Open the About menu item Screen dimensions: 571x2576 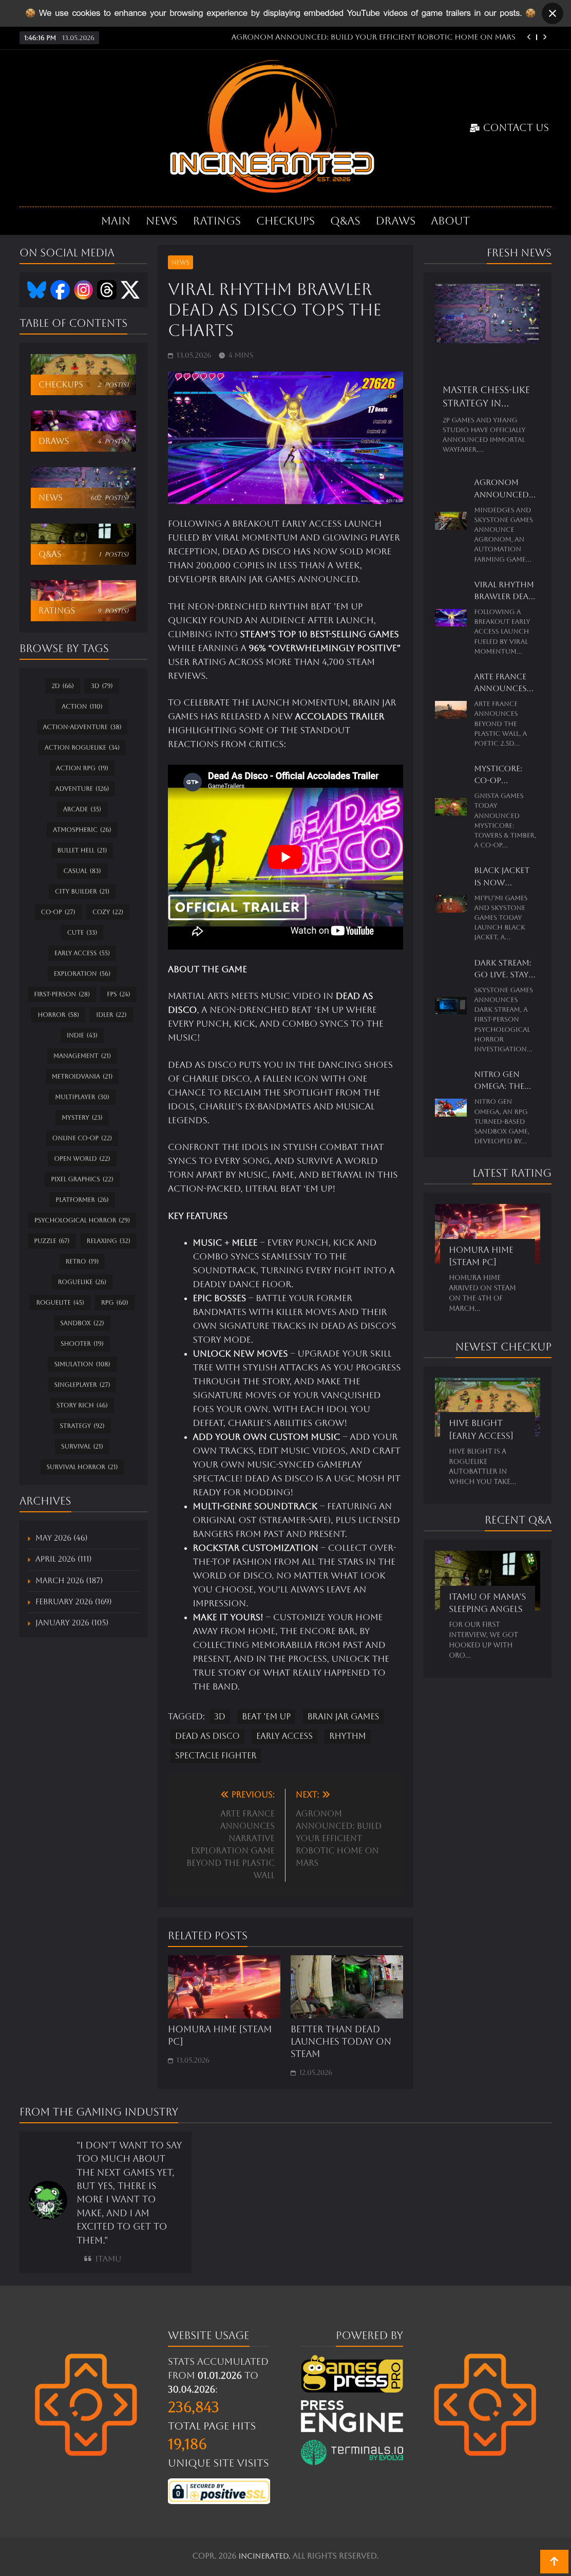pos(450,221)
